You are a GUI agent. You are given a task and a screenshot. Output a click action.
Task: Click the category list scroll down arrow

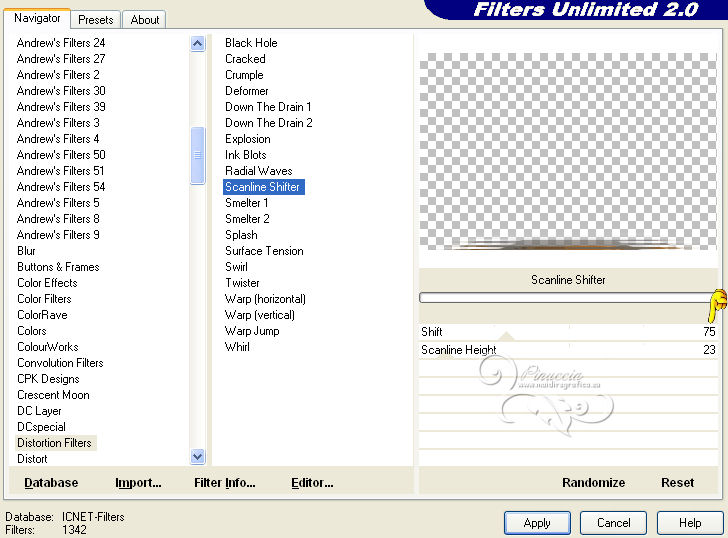198,456
